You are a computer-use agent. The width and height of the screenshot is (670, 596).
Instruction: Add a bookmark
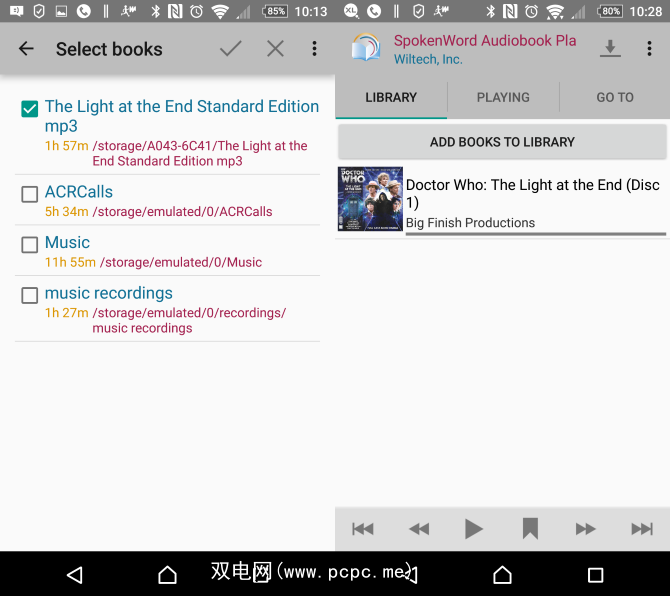click(x=530, y=529)
